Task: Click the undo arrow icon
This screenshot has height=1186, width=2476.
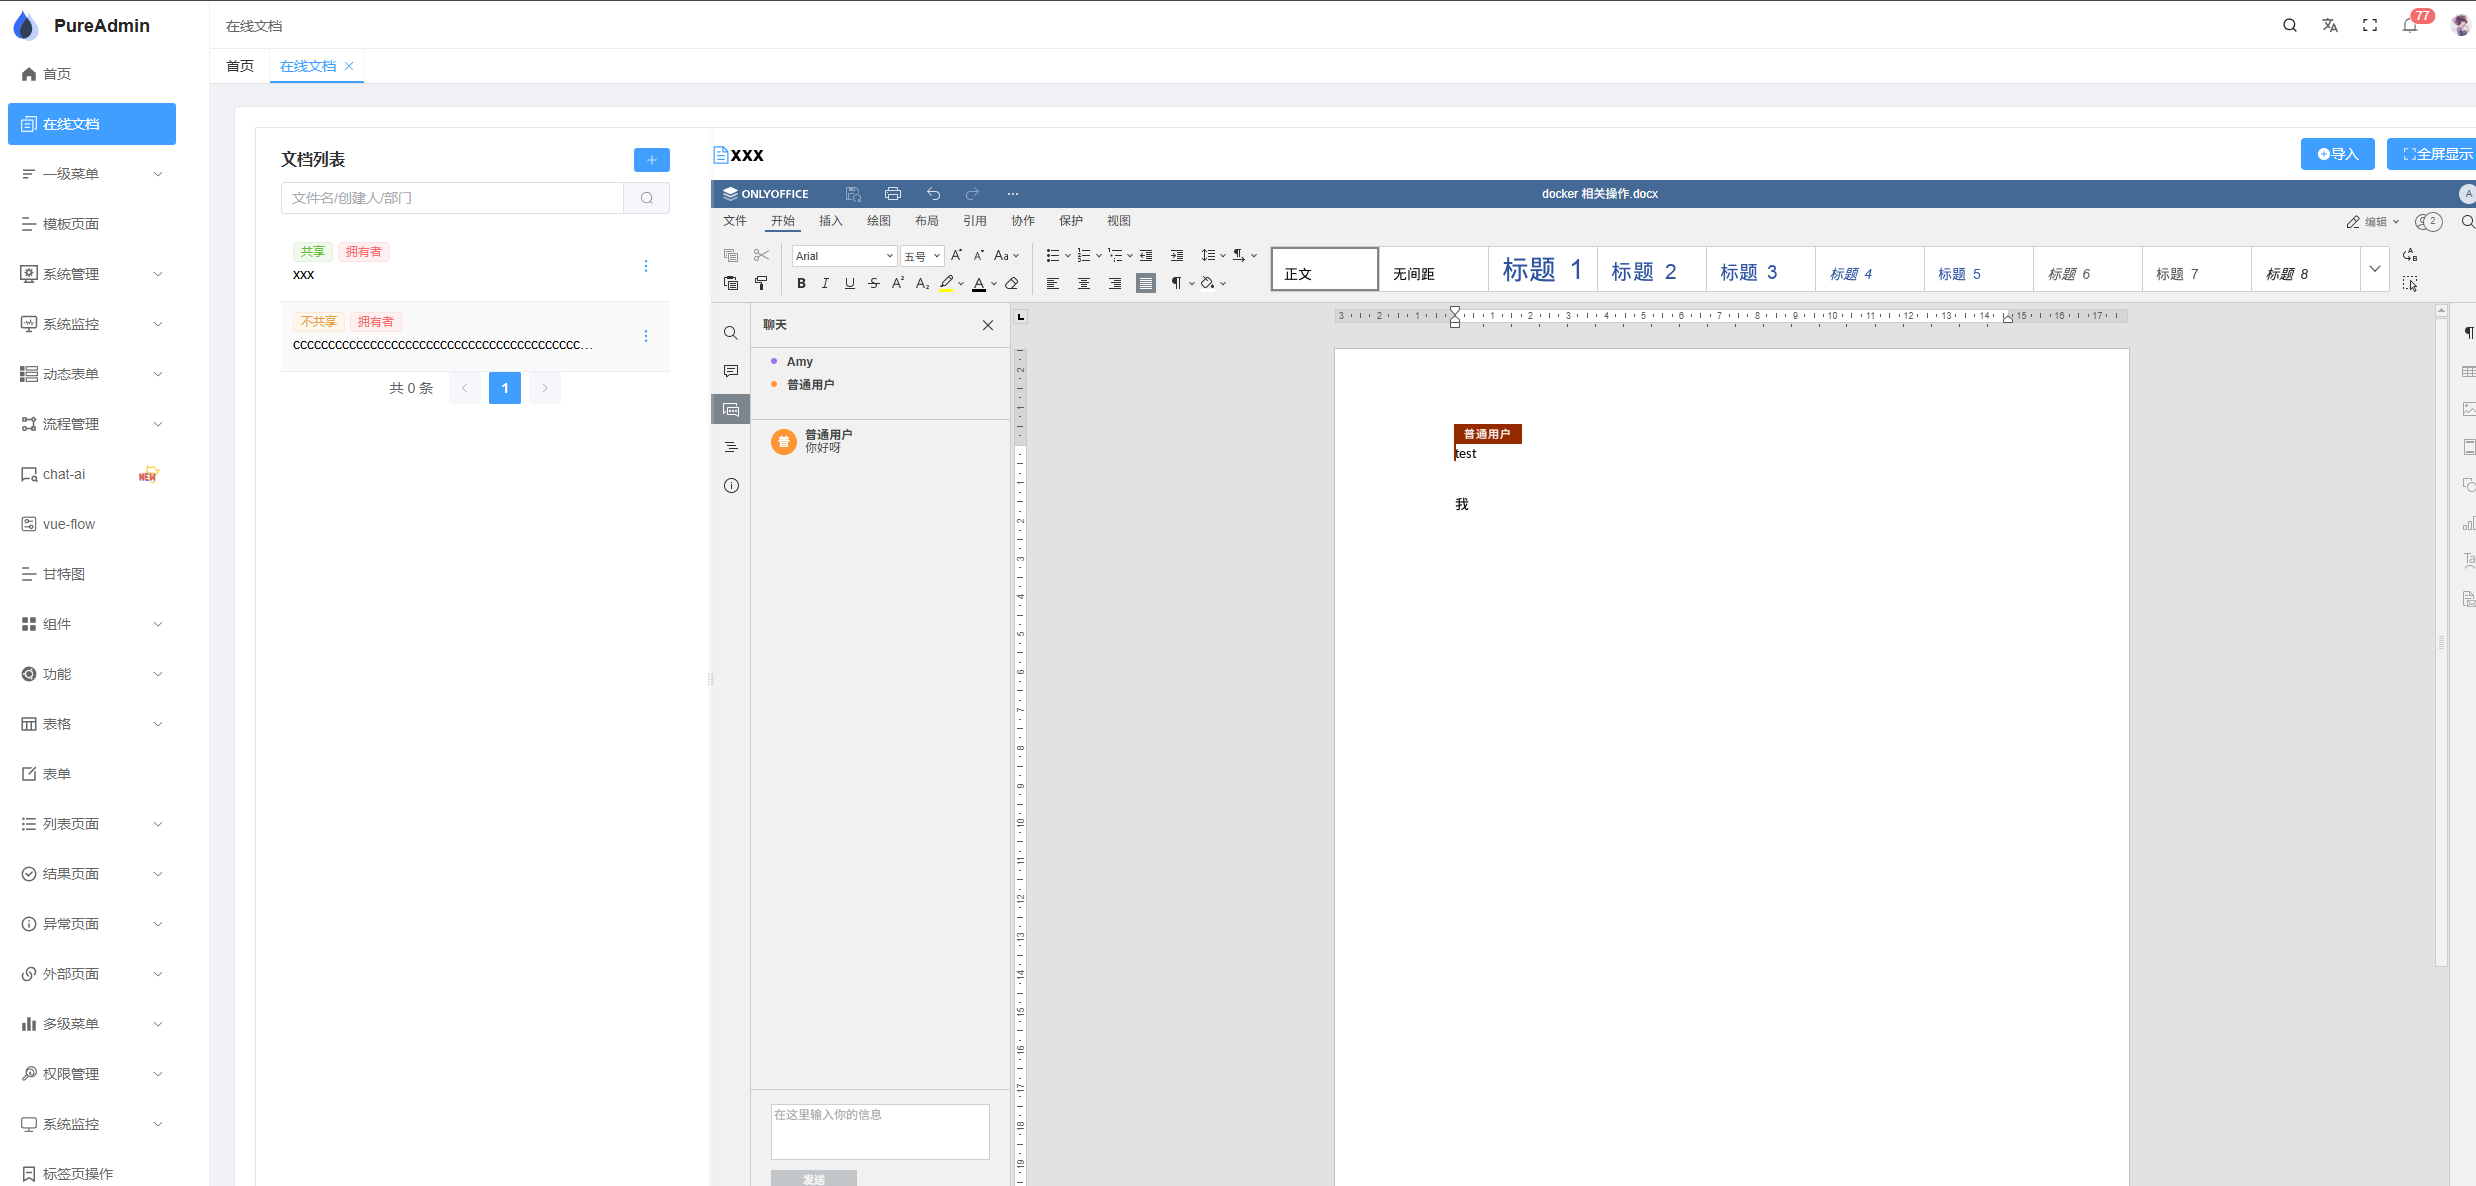Action: tap(933, 194)
